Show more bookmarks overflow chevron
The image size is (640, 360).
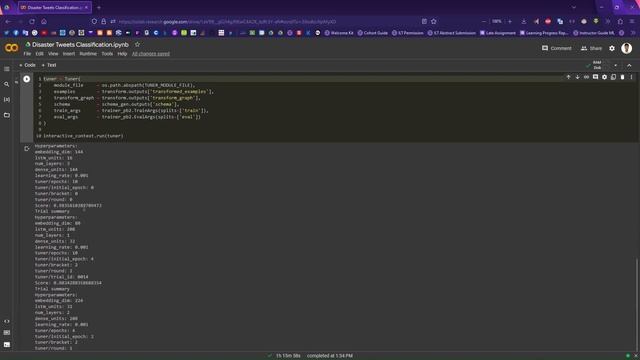click(633, 33)
